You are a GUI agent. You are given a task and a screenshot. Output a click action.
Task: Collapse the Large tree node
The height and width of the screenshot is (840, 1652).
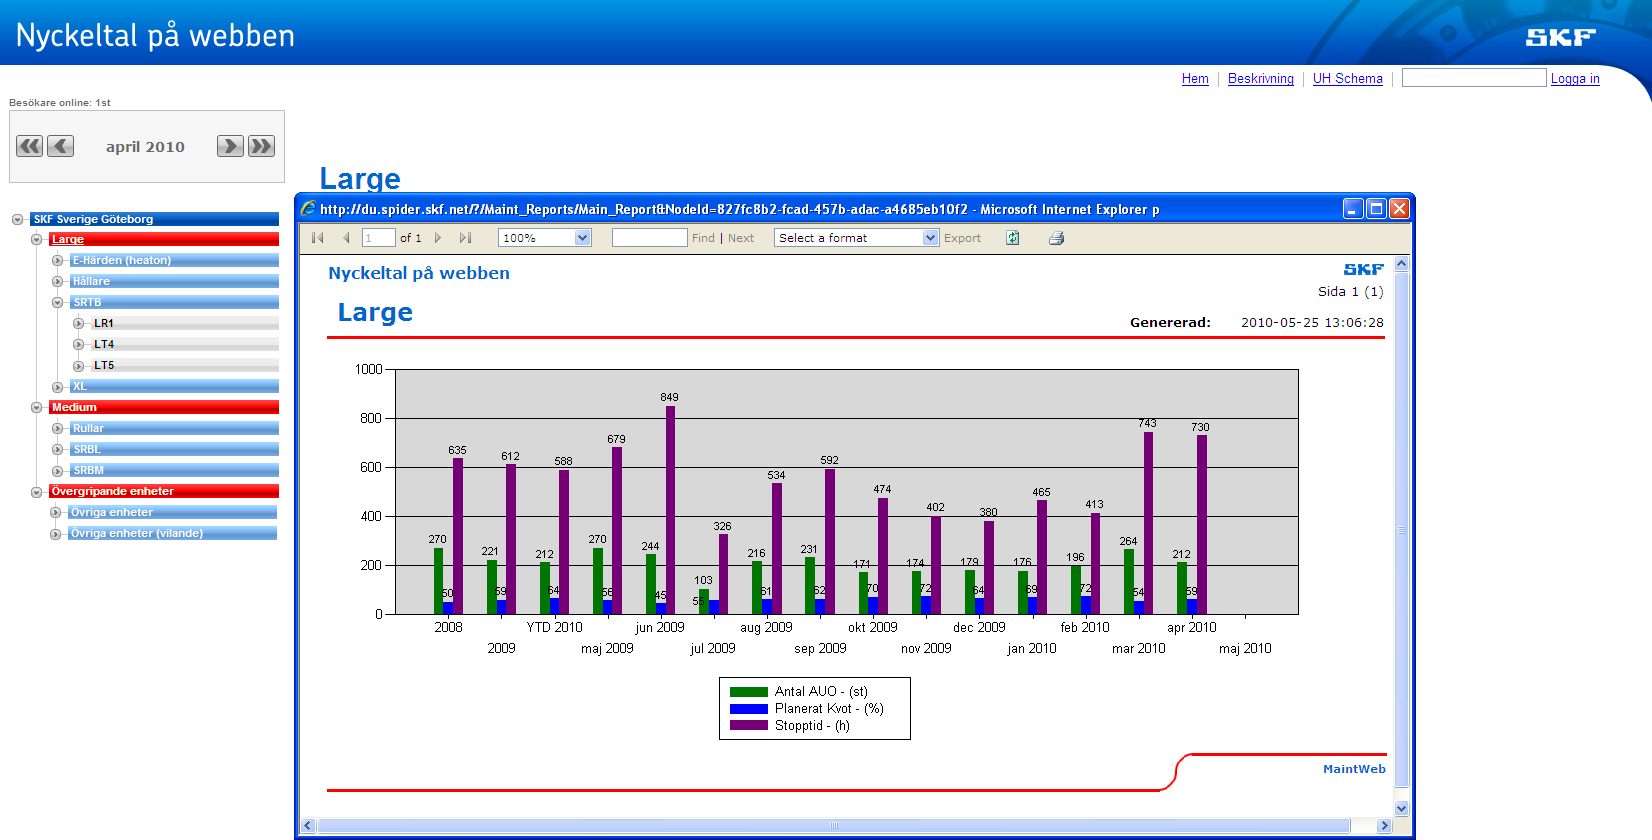[x=37, y=240]
